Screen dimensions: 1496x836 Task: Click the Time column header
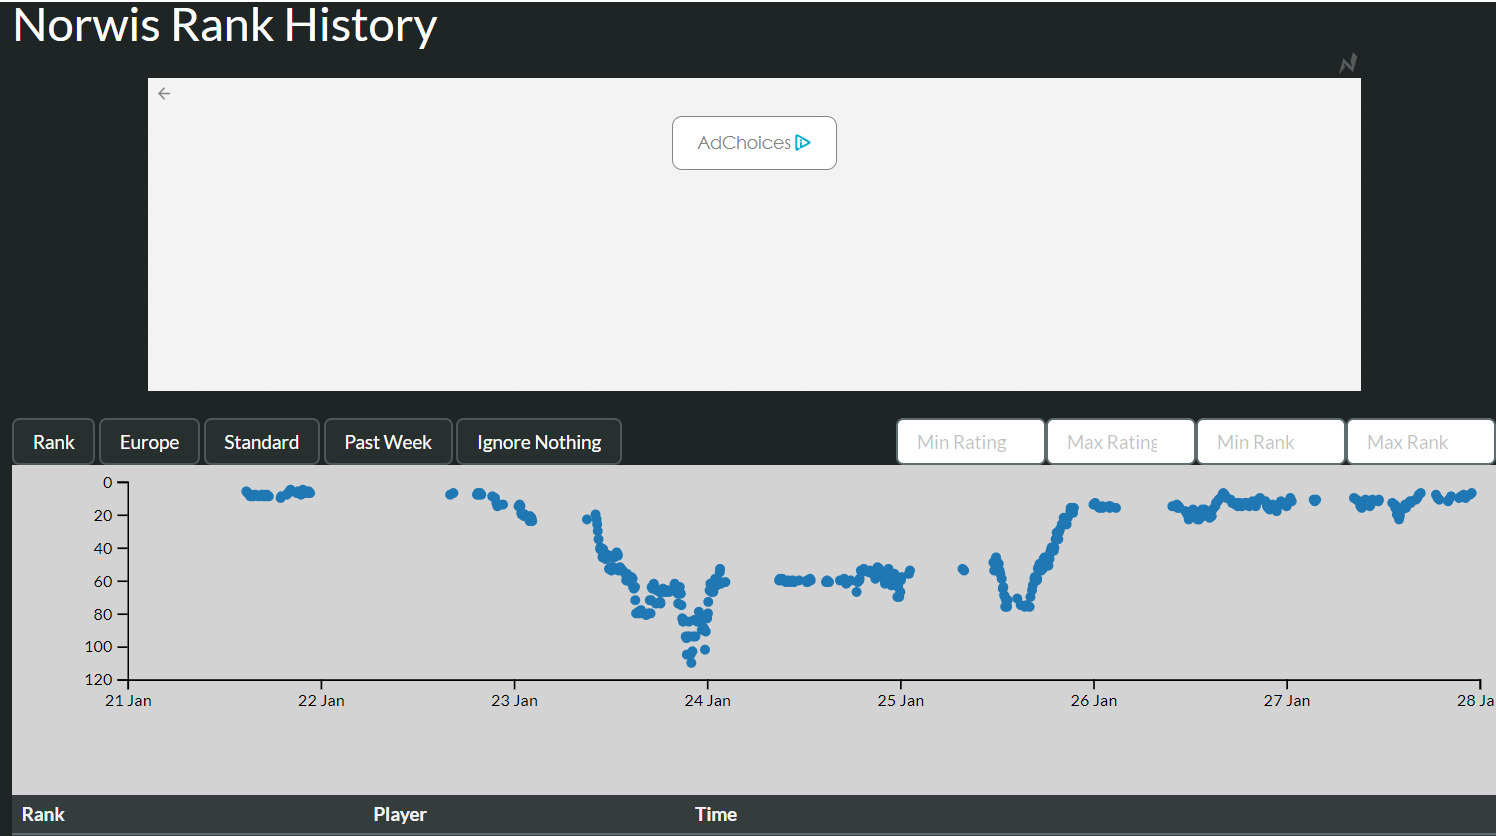pos(716,814)
